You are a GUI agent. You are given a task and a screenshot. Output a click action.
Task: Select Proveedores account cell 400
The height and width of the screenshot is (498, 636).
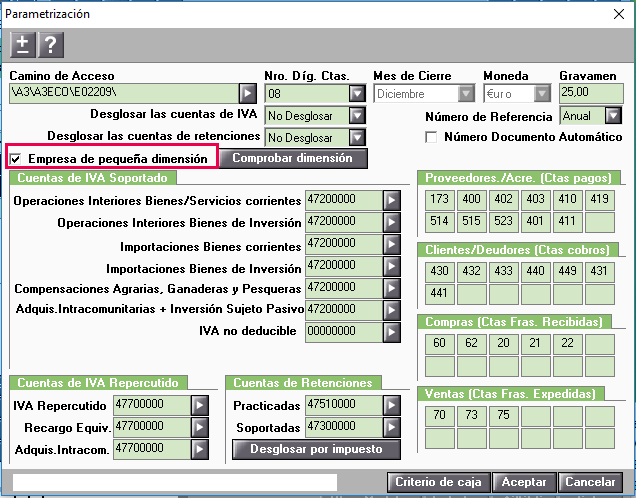472,200
